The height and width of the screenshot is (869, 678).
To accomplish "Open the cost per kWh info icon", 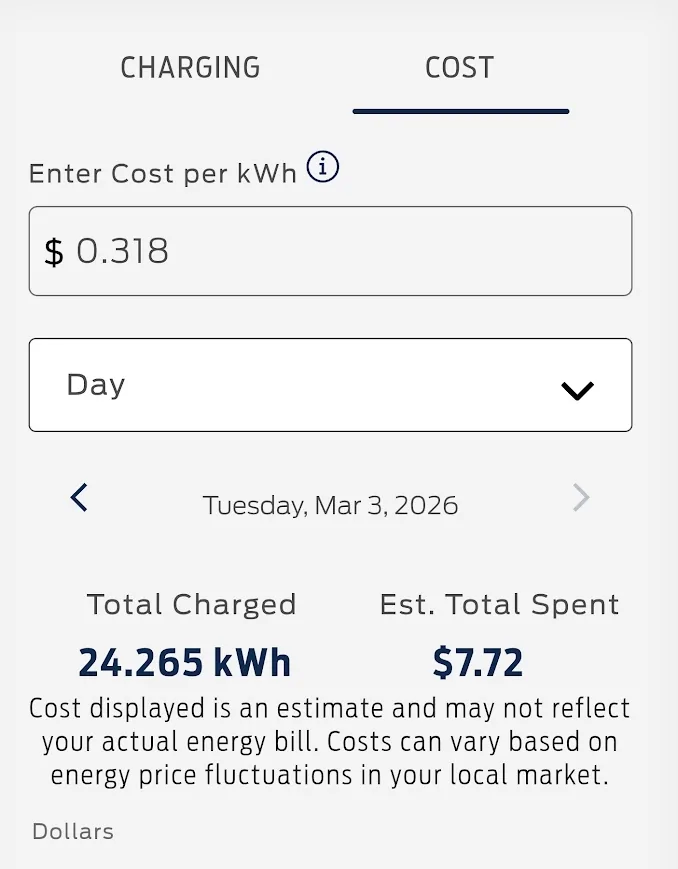I will click(323, 168).
